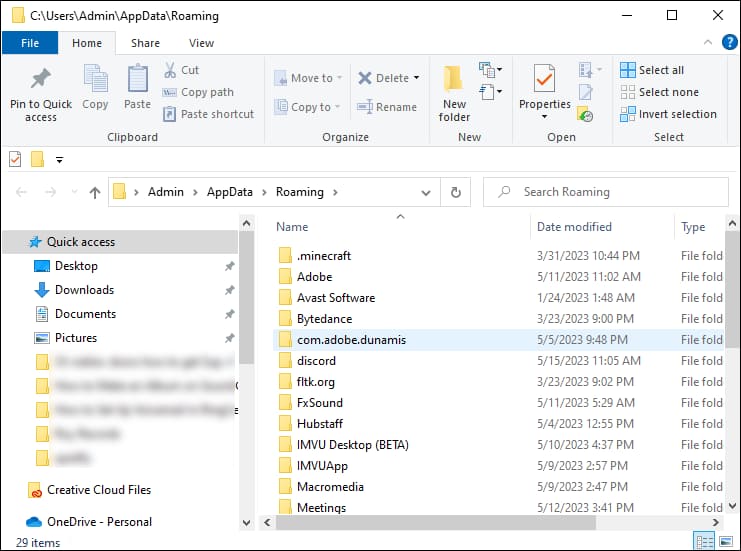The image size is (741, 551).
Task: Open Customize Quick Access Toolbar dropdown
Action: [59, 160]
